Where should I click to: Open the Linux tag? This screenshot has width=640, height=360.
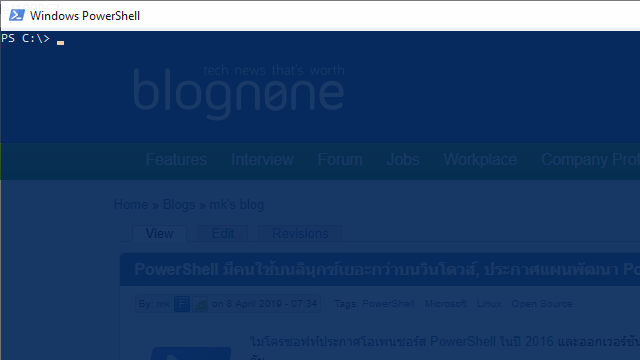[489, 304]
